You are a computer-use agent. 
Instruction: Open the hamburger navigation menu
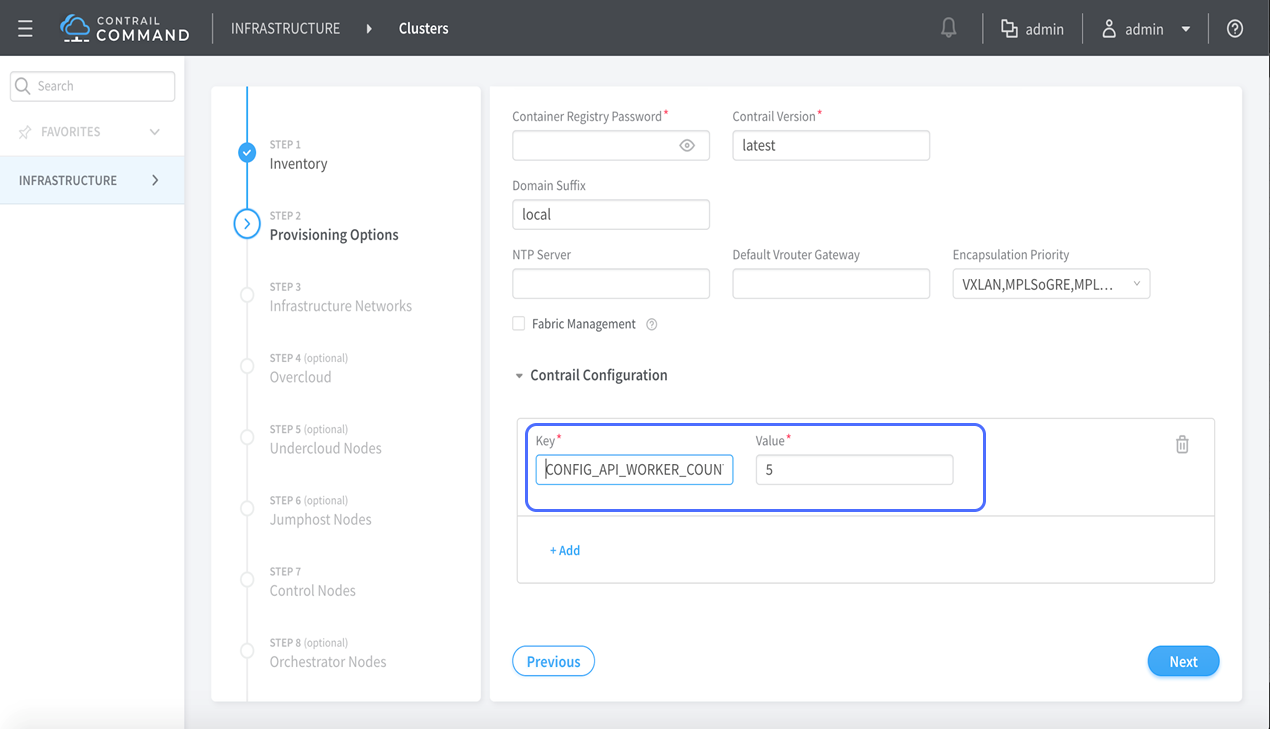pos(25,29)
